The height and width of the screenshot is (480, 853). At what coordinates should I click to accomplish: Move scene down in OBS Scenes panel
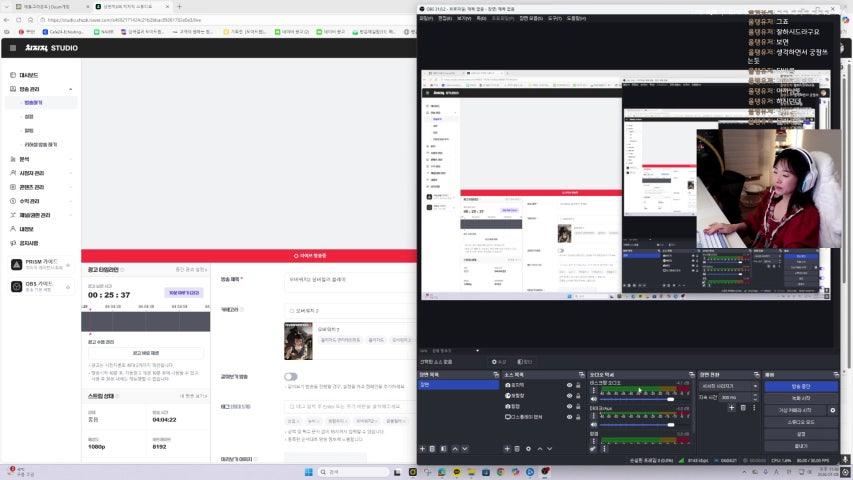click(465, 449)
